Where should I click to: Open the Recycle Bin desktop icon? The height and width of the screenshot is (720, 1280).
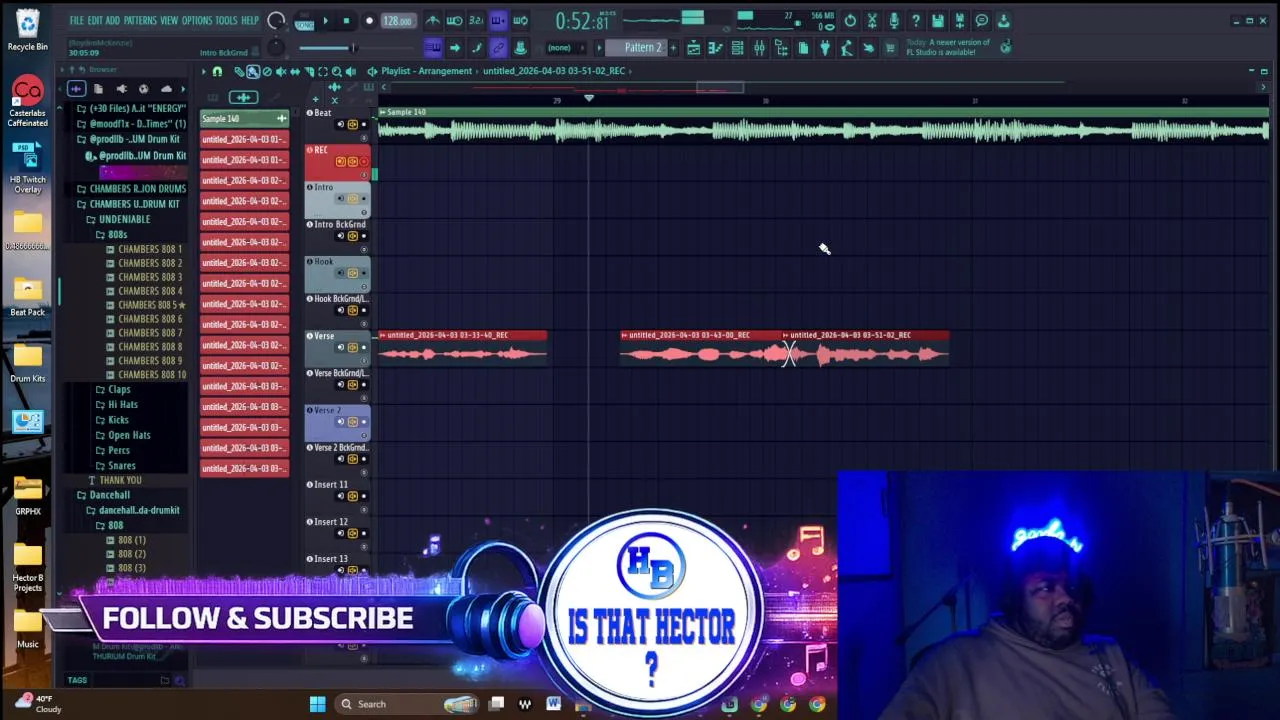(27, 29)
